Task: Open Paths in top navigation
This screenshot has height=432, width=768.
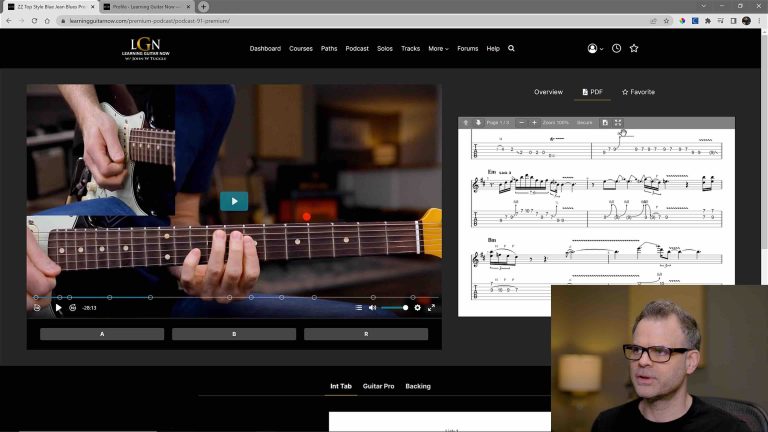Action: tap(329, 48)
